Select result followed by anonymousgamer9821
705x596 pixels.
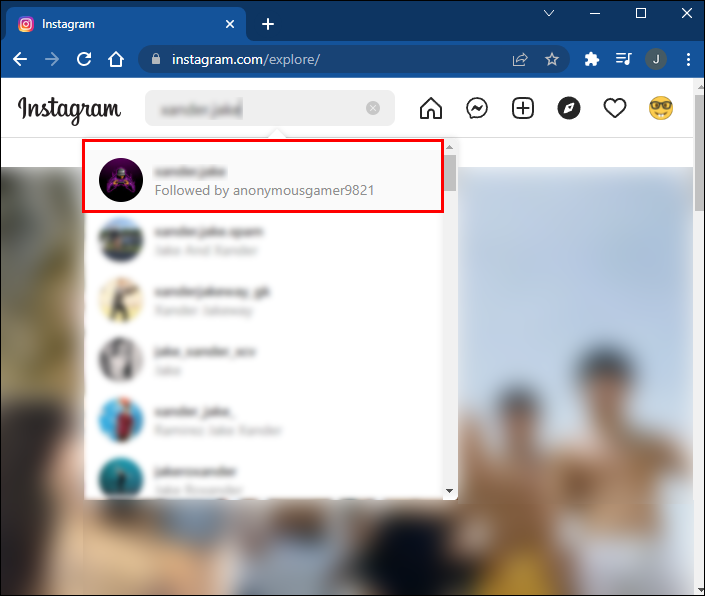click(263, 180)
